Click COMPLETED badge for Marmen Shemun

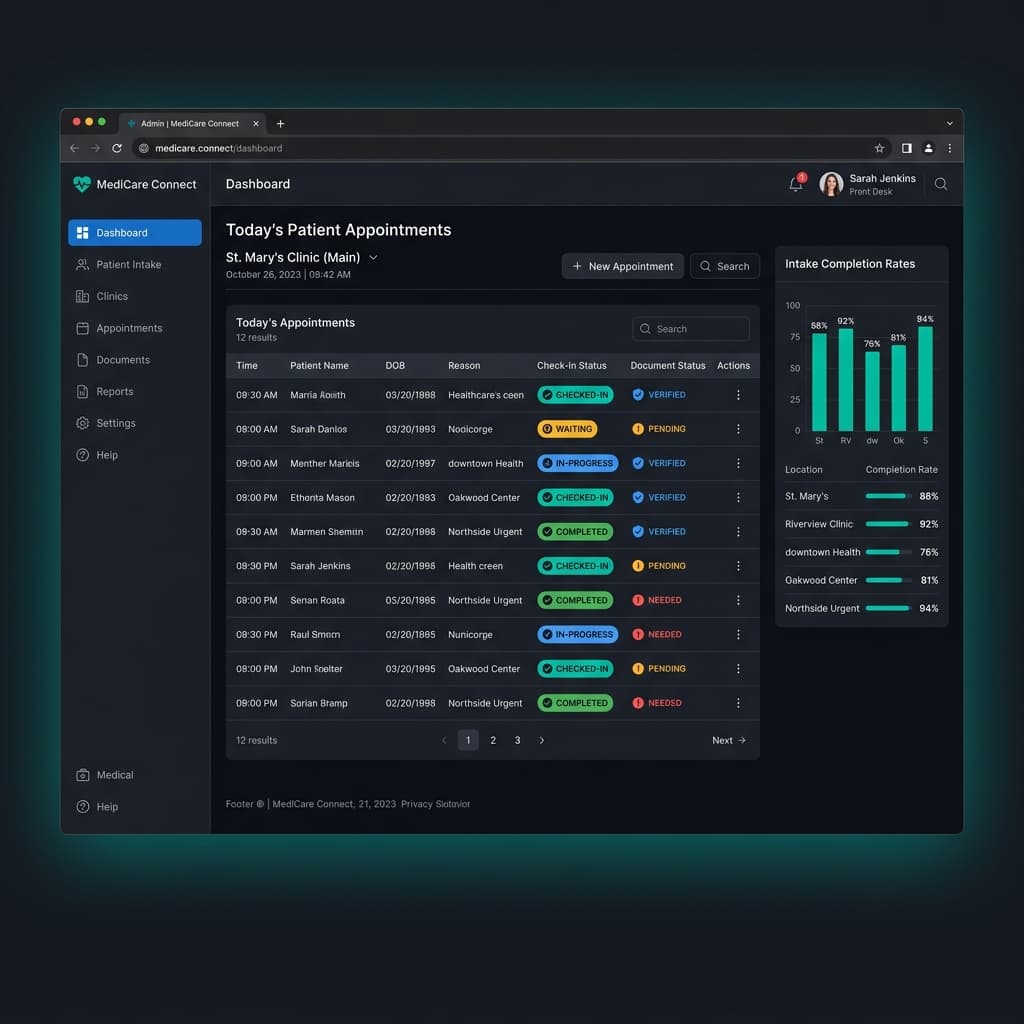point(575,532)
